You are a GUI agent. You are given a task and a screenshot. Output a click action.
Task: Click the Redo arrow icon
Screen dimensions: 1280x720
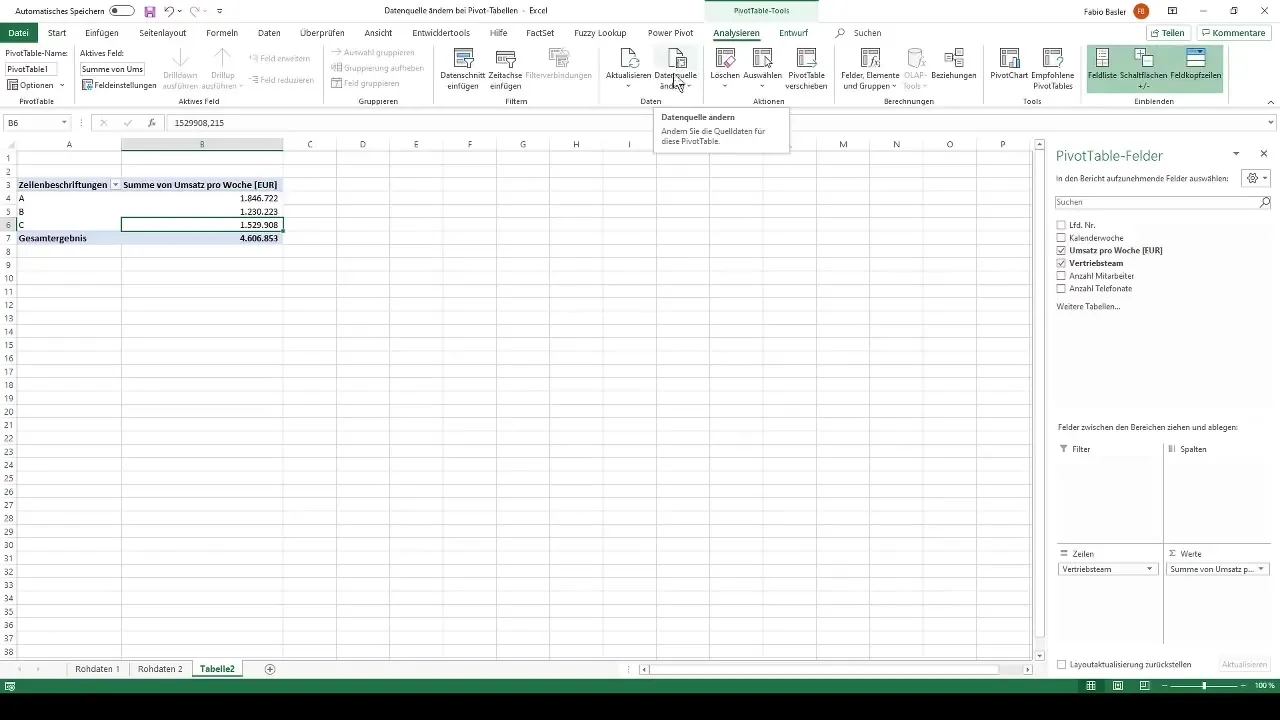point(194,10)
